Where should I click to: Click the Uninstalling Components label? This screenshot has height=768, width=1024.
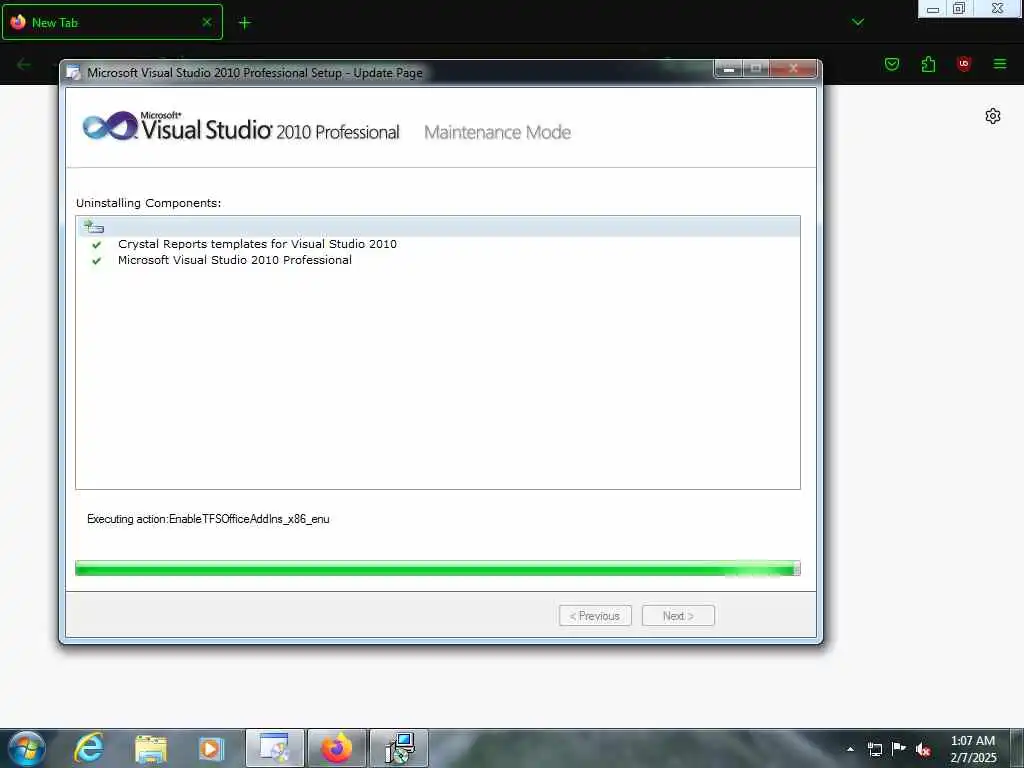click(x=148, y=203)
